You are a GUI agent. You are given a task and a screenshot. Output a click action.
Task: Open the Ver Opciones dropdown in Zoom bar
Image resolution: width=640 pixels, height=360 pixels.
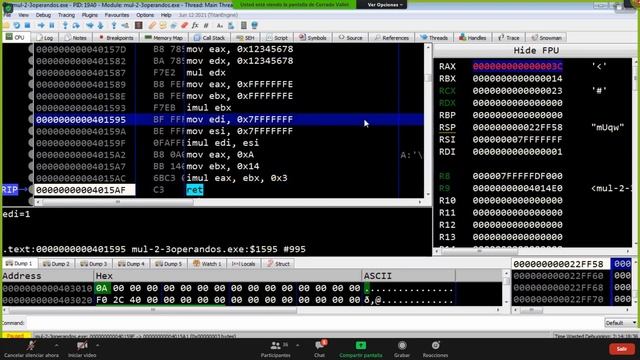coord(385,5)
